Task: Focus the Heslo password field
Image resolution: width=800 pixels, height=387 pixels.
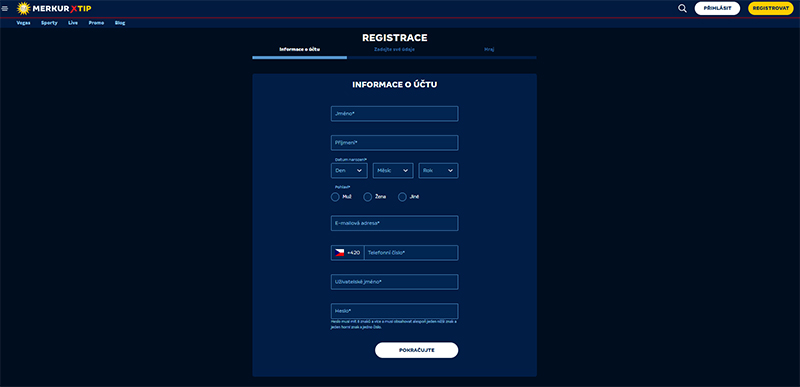Action: pos(394,311)
